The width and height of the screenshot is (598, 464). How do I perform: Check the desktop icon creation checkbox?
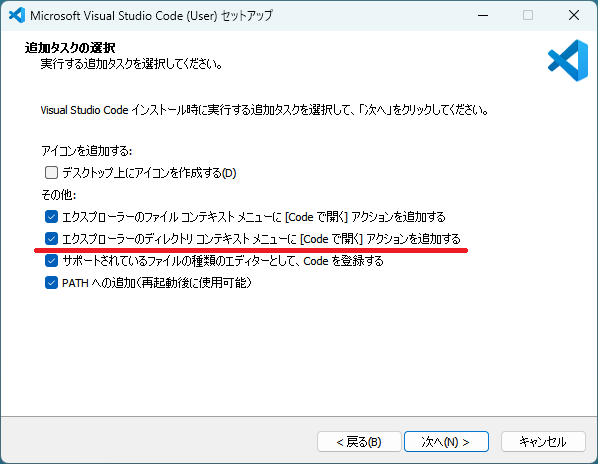point(51,173)
